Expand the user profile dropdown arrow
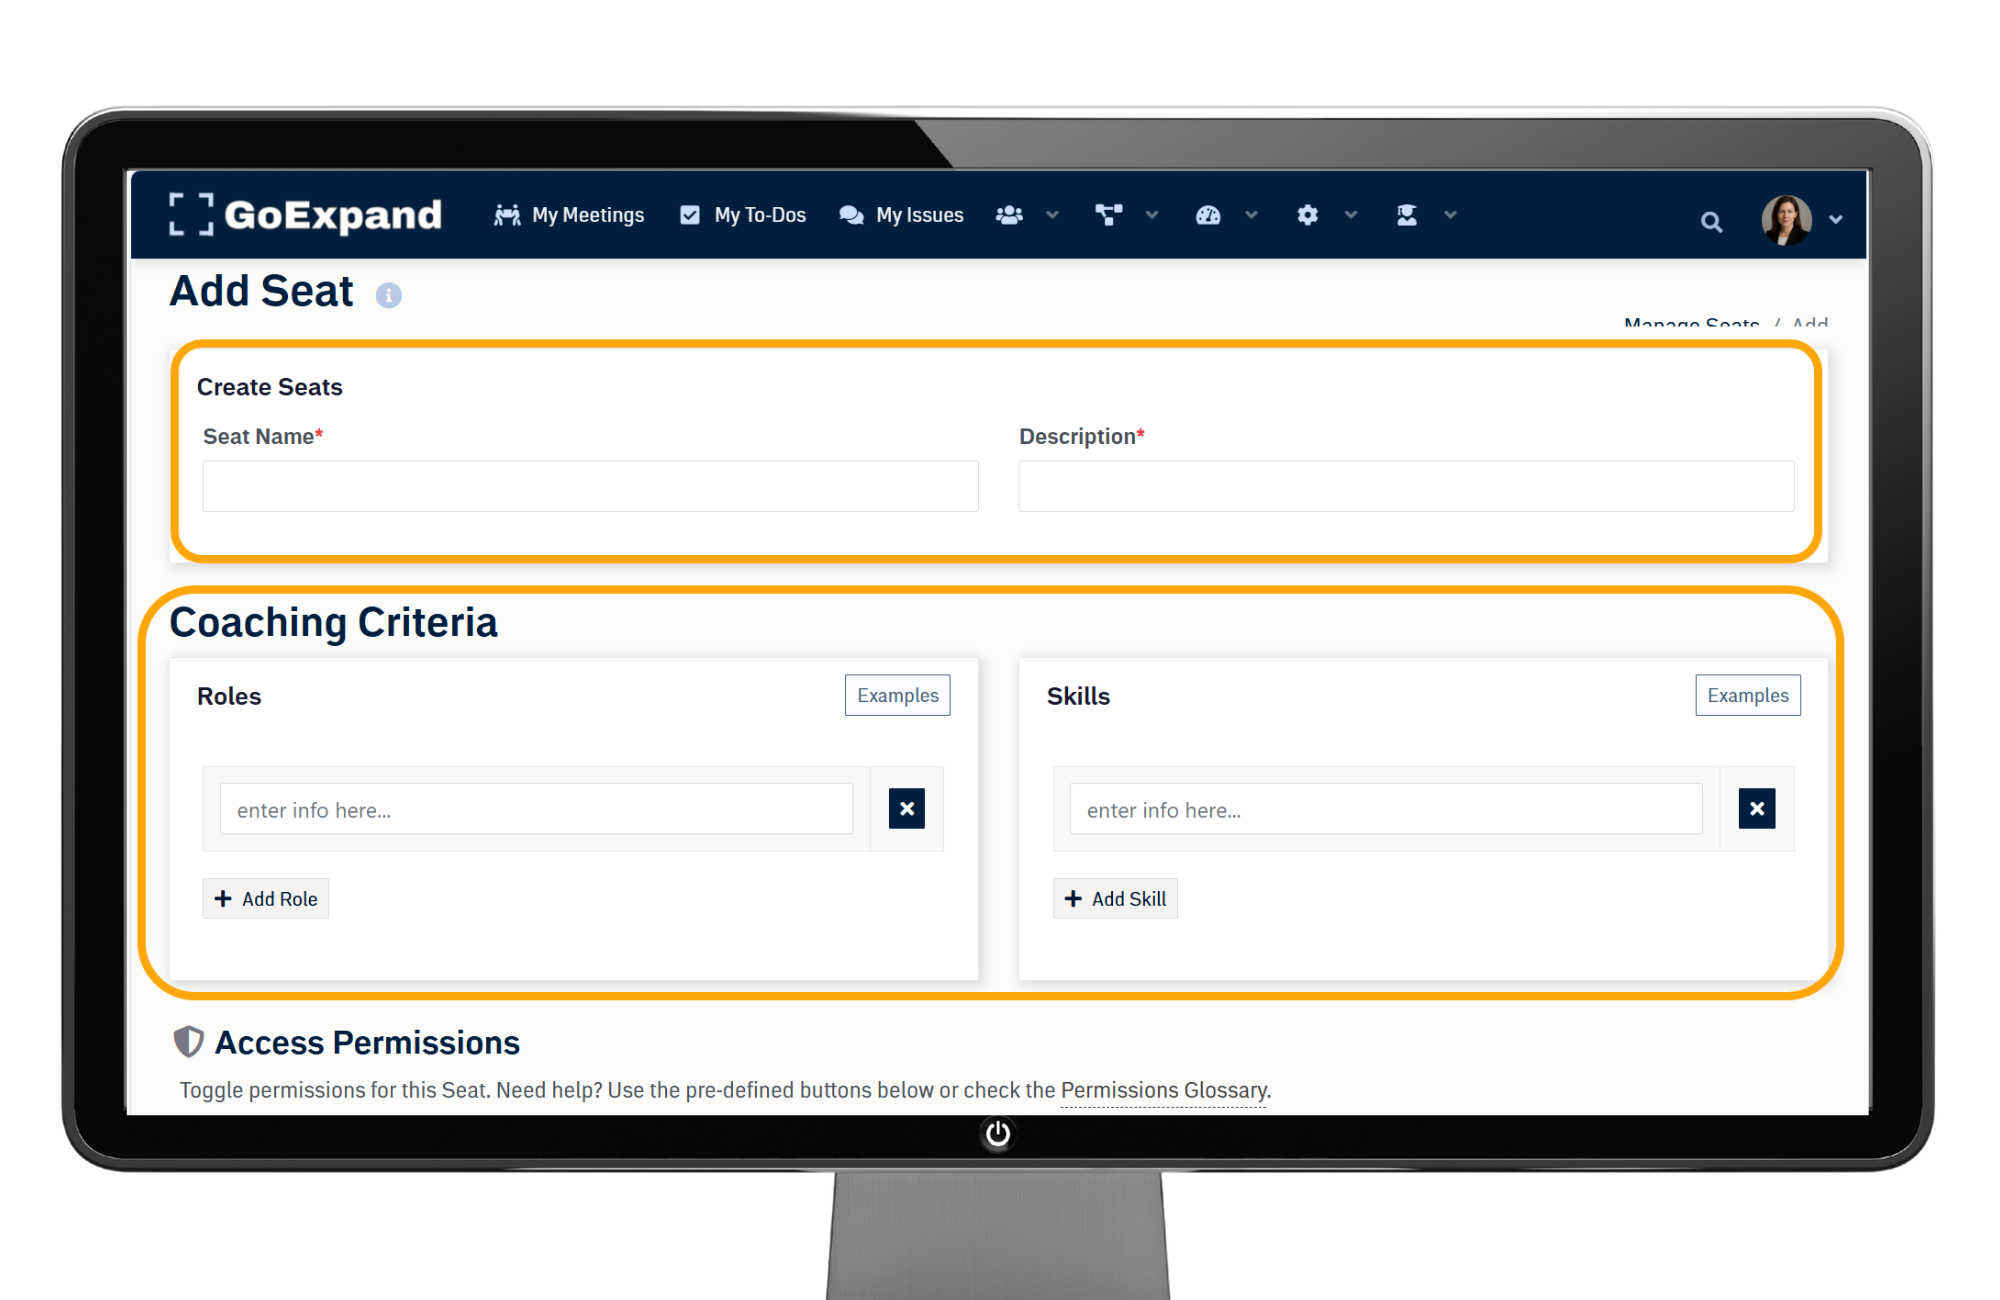Screen dimensions: 2000x1300 (x=1835, y=220)
